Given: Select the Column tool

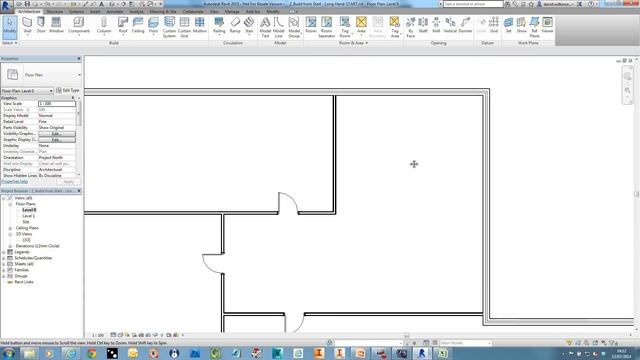Looking at the screenshot, I should tap(104, 26).
